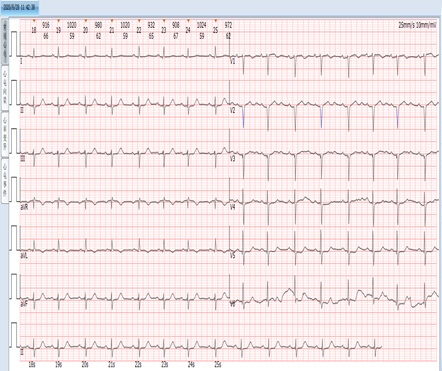The image size is (442, 371).
Task: Select the lead V1 label
Action: pos(233,62)
